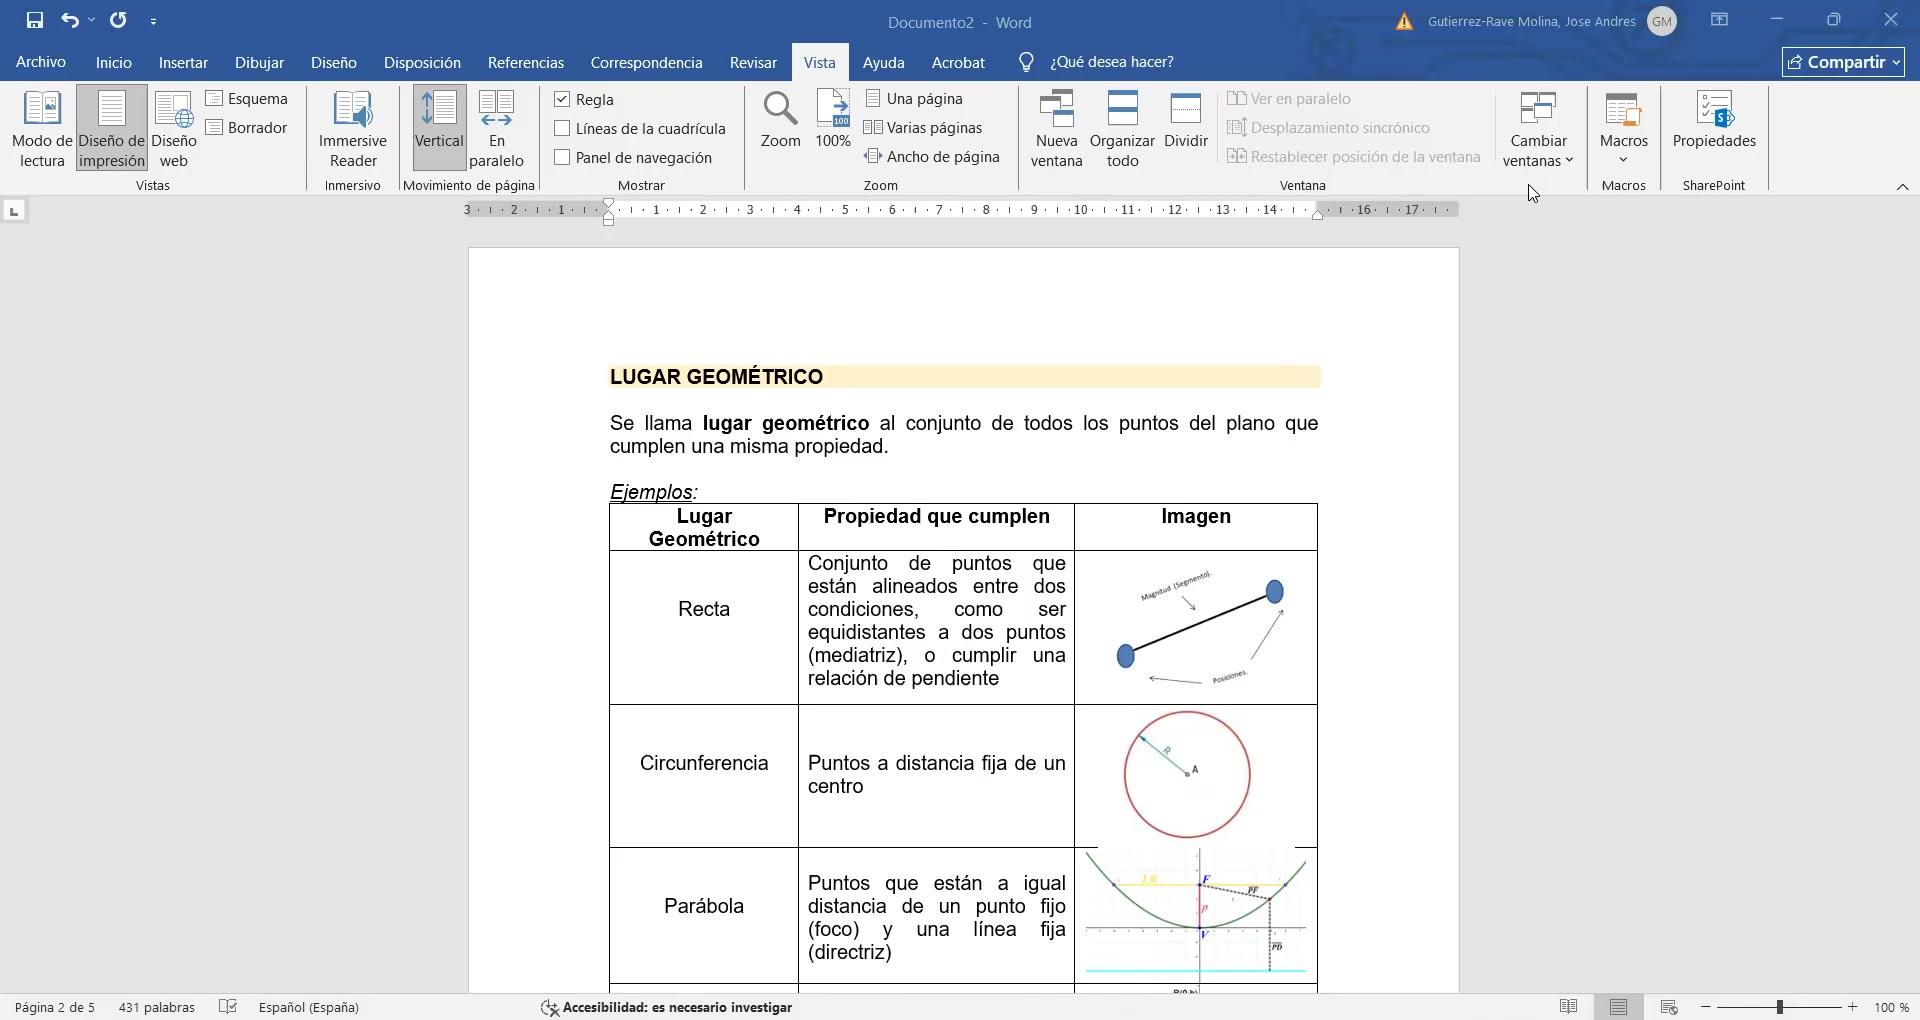Launch Immersive Reader
Screen dimensions: 1920x1020
(x=353, y=129)
